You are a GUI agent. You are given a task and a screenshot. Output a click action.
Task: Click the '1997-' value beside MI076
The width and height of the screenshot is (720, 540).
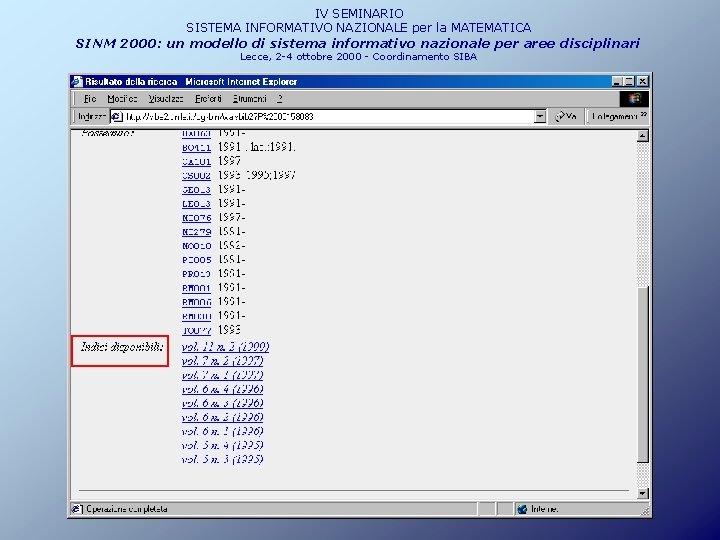(232, 217)
